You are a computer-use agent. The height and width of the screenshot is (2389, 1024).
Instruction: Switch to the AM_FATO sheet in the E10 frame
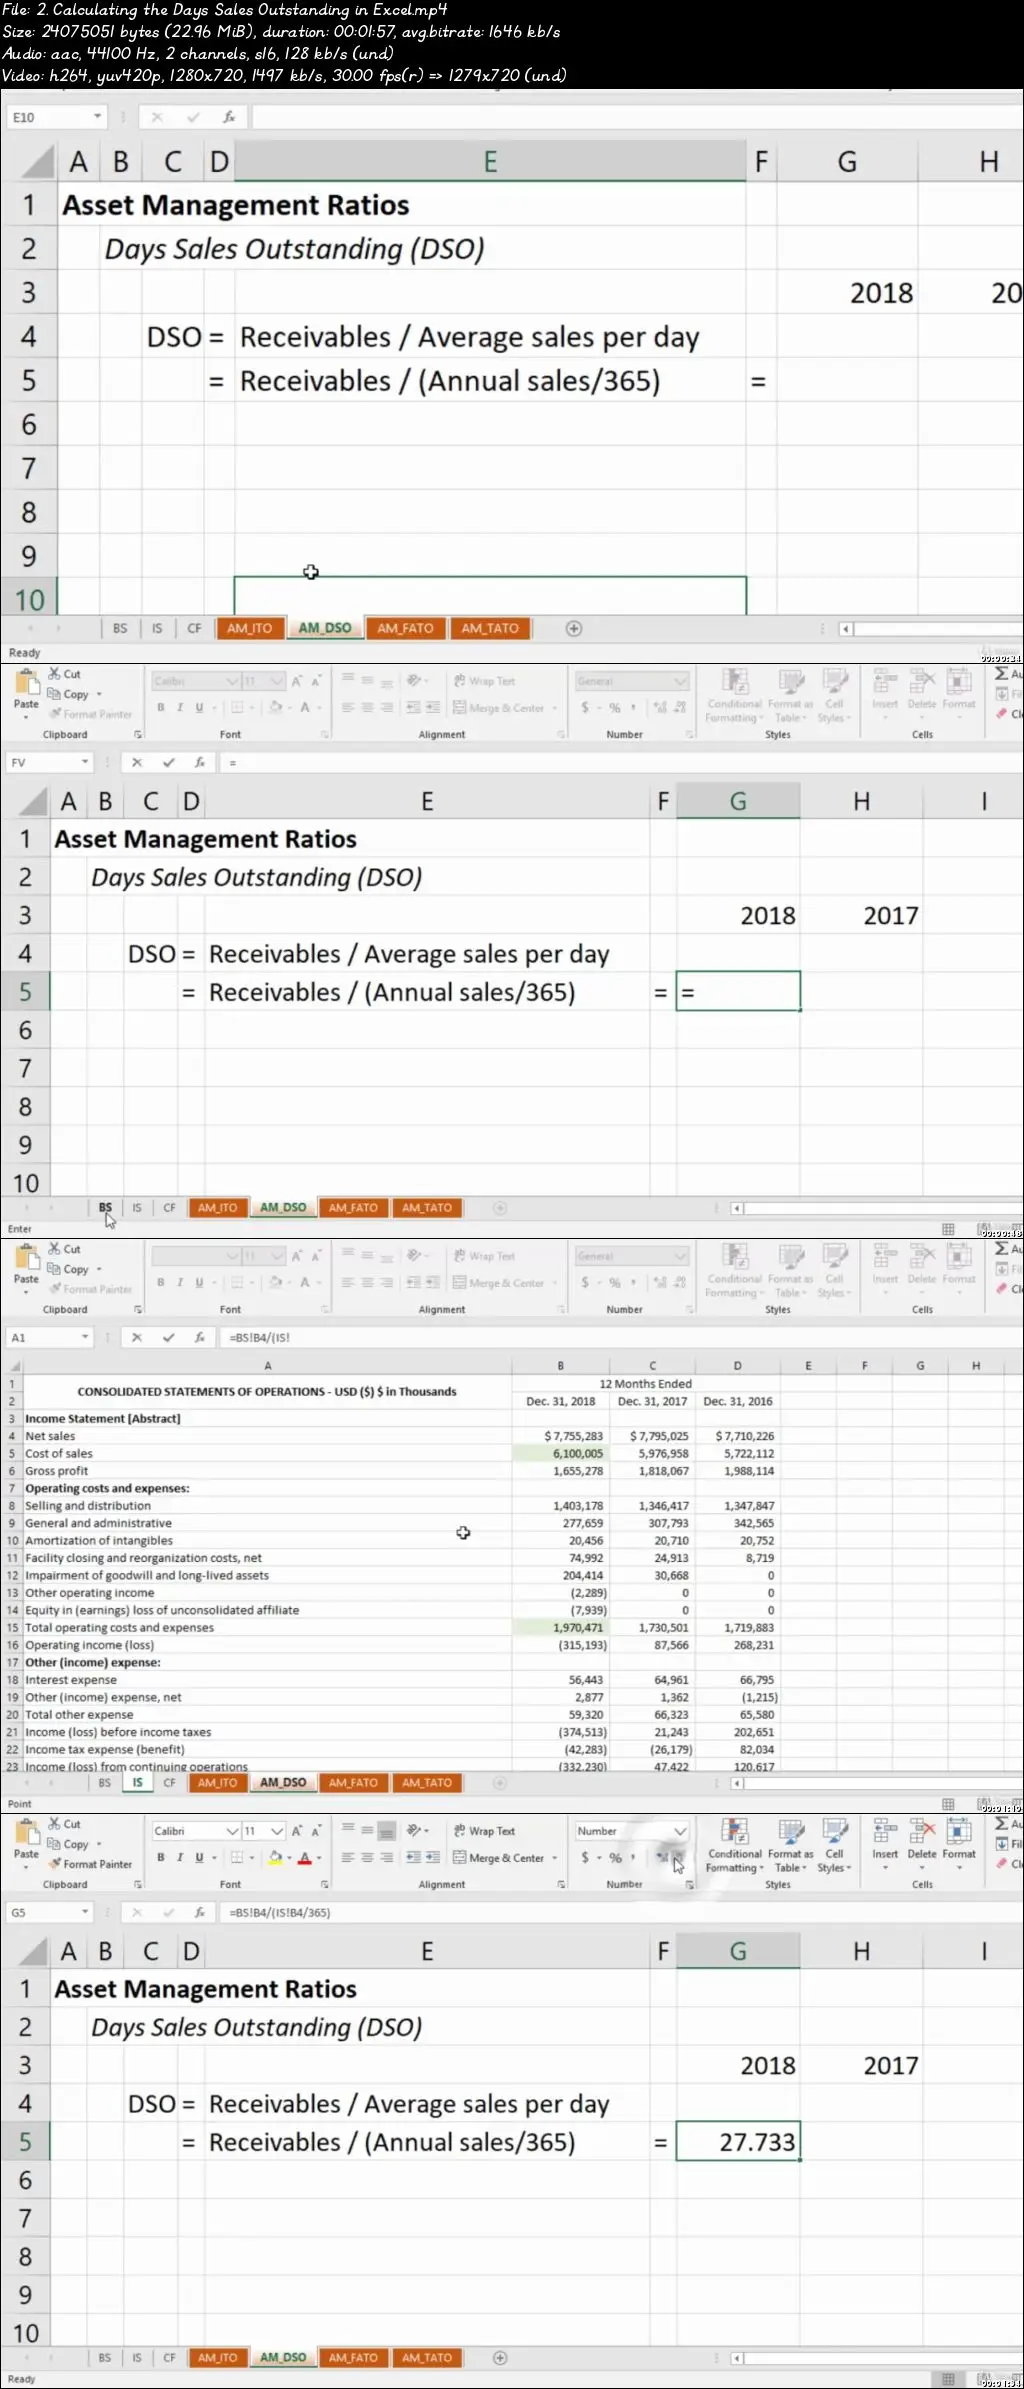[x=405, y=629]
